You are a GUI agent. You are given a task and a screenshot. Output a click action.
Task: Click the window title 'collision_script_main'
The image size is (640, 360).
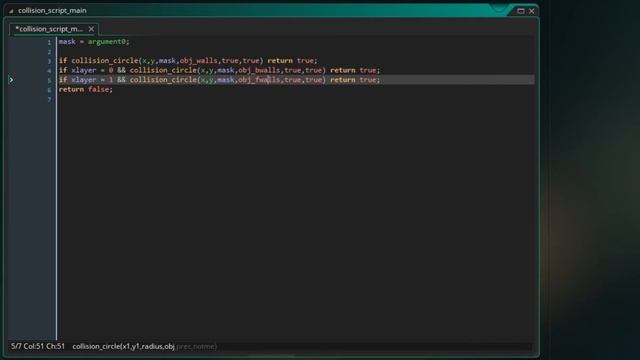[52, 11]
